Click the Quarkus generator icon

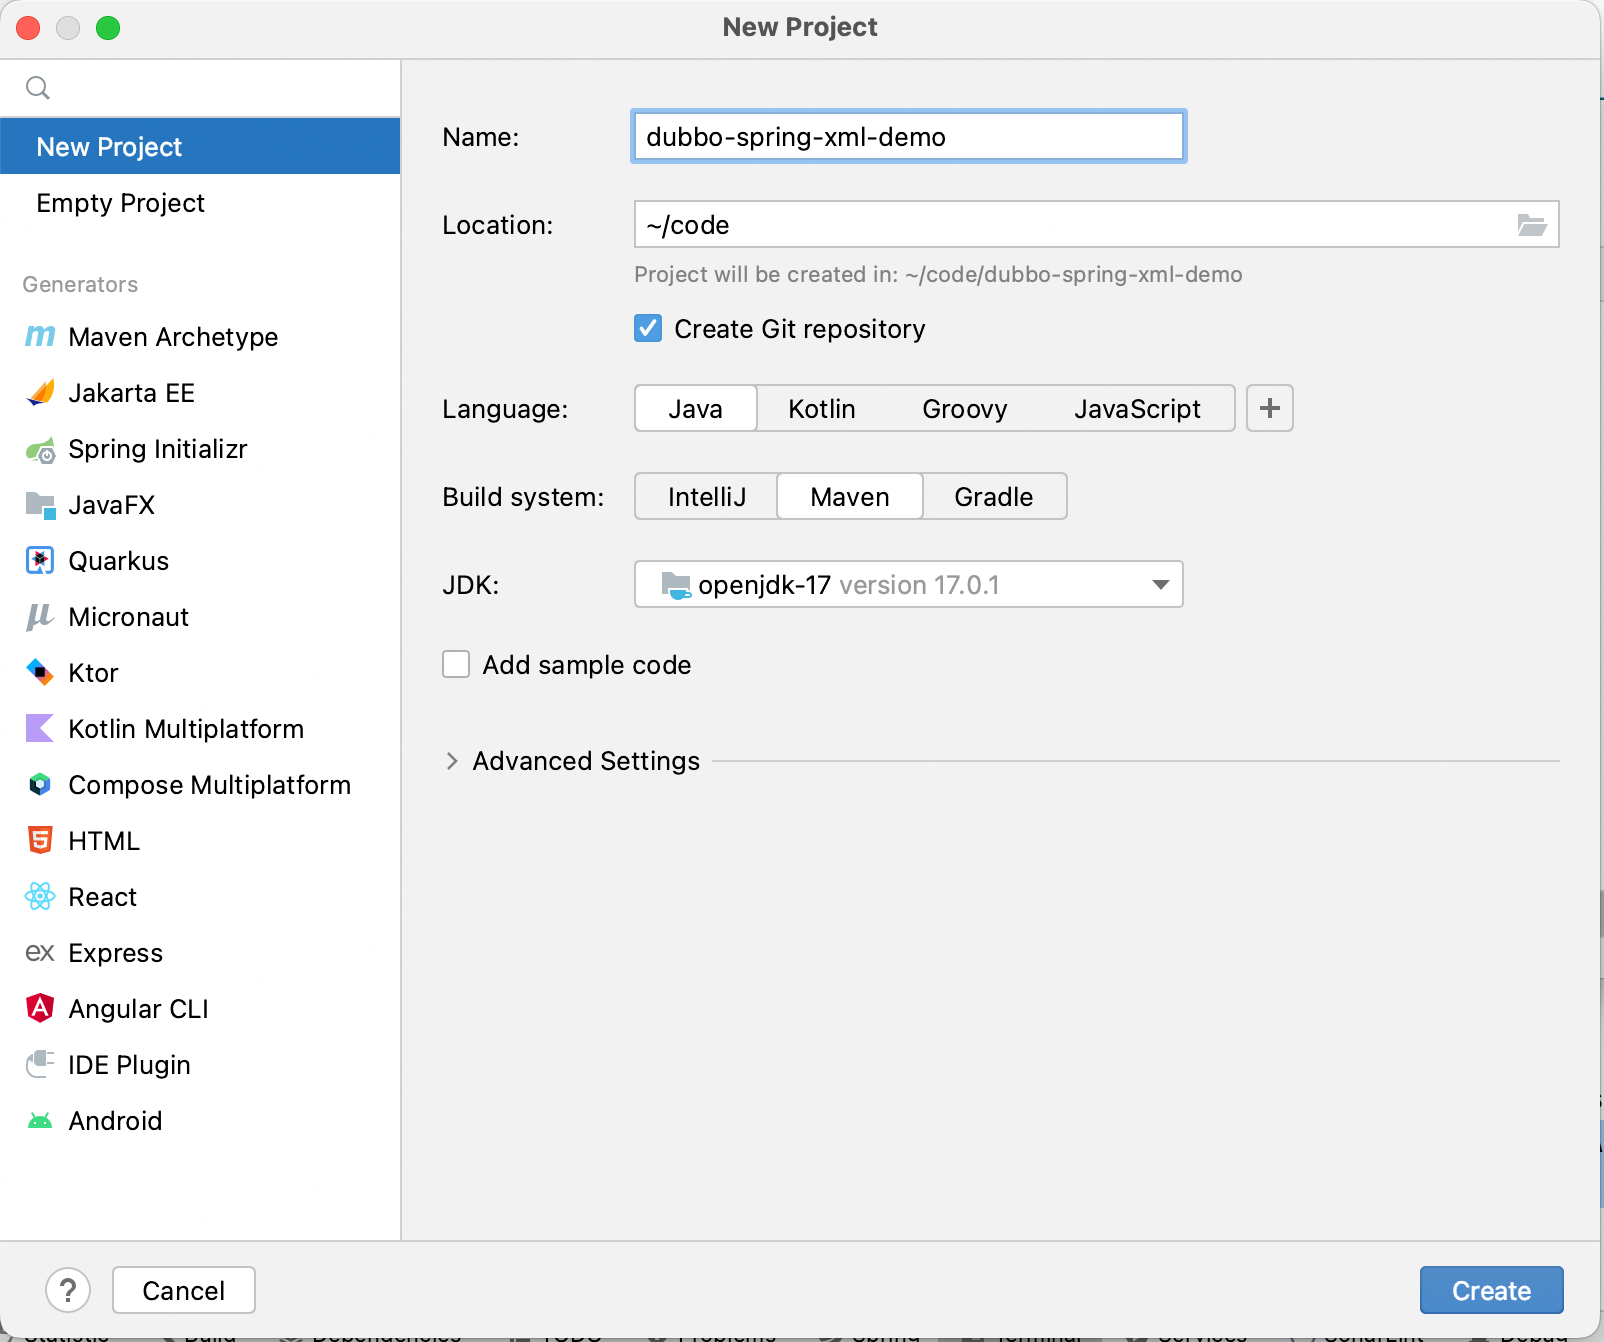click(40, 561)
